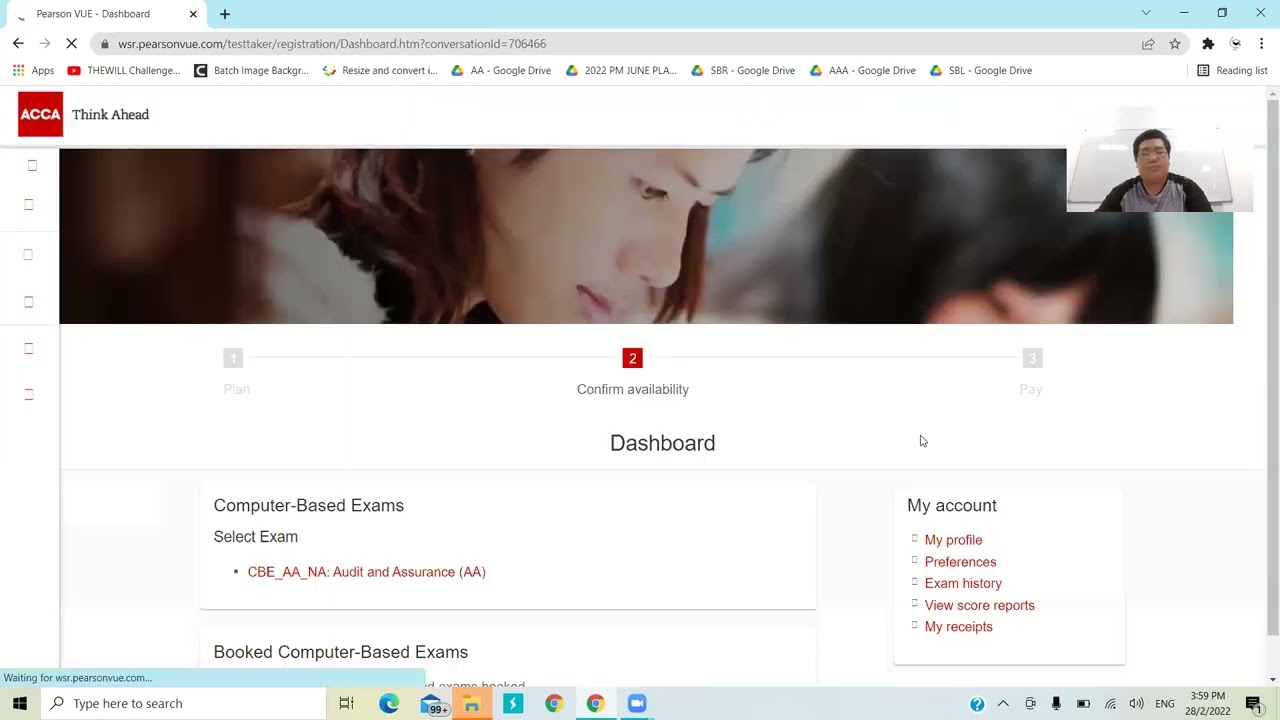View site security lock information

(x=105, y=44)
